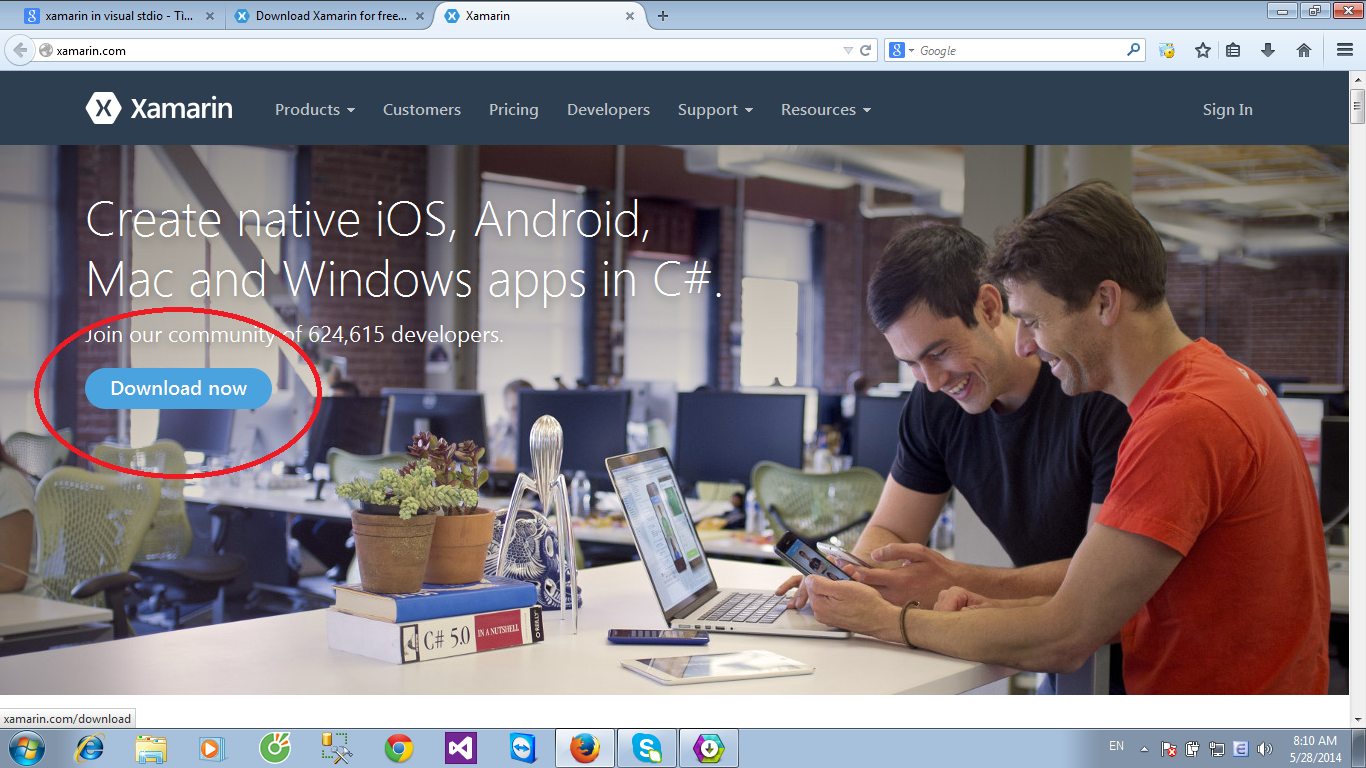This screenshot has width=1366, height=768.
Task: Go back with the browser back arrow
Action: point(20,50)
